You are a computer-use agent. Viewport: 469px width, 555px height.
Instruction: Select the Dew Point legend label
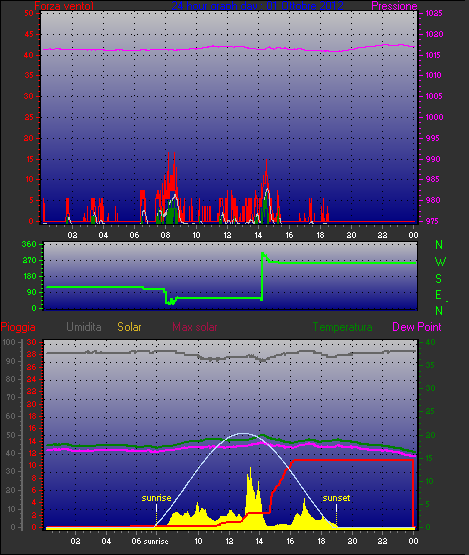(x=417, y=327)
